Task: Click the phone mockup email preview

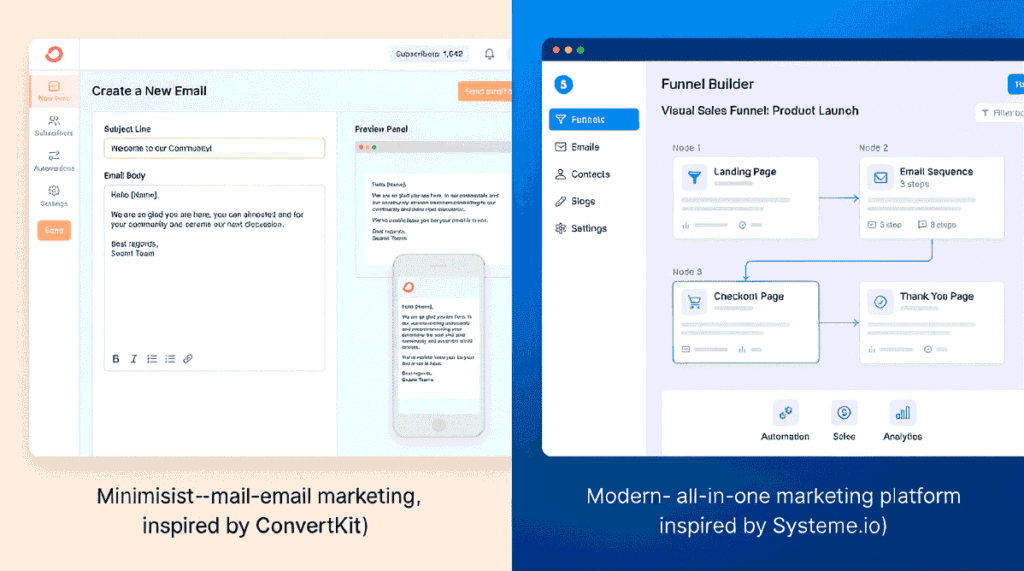Action: (439, 346)
